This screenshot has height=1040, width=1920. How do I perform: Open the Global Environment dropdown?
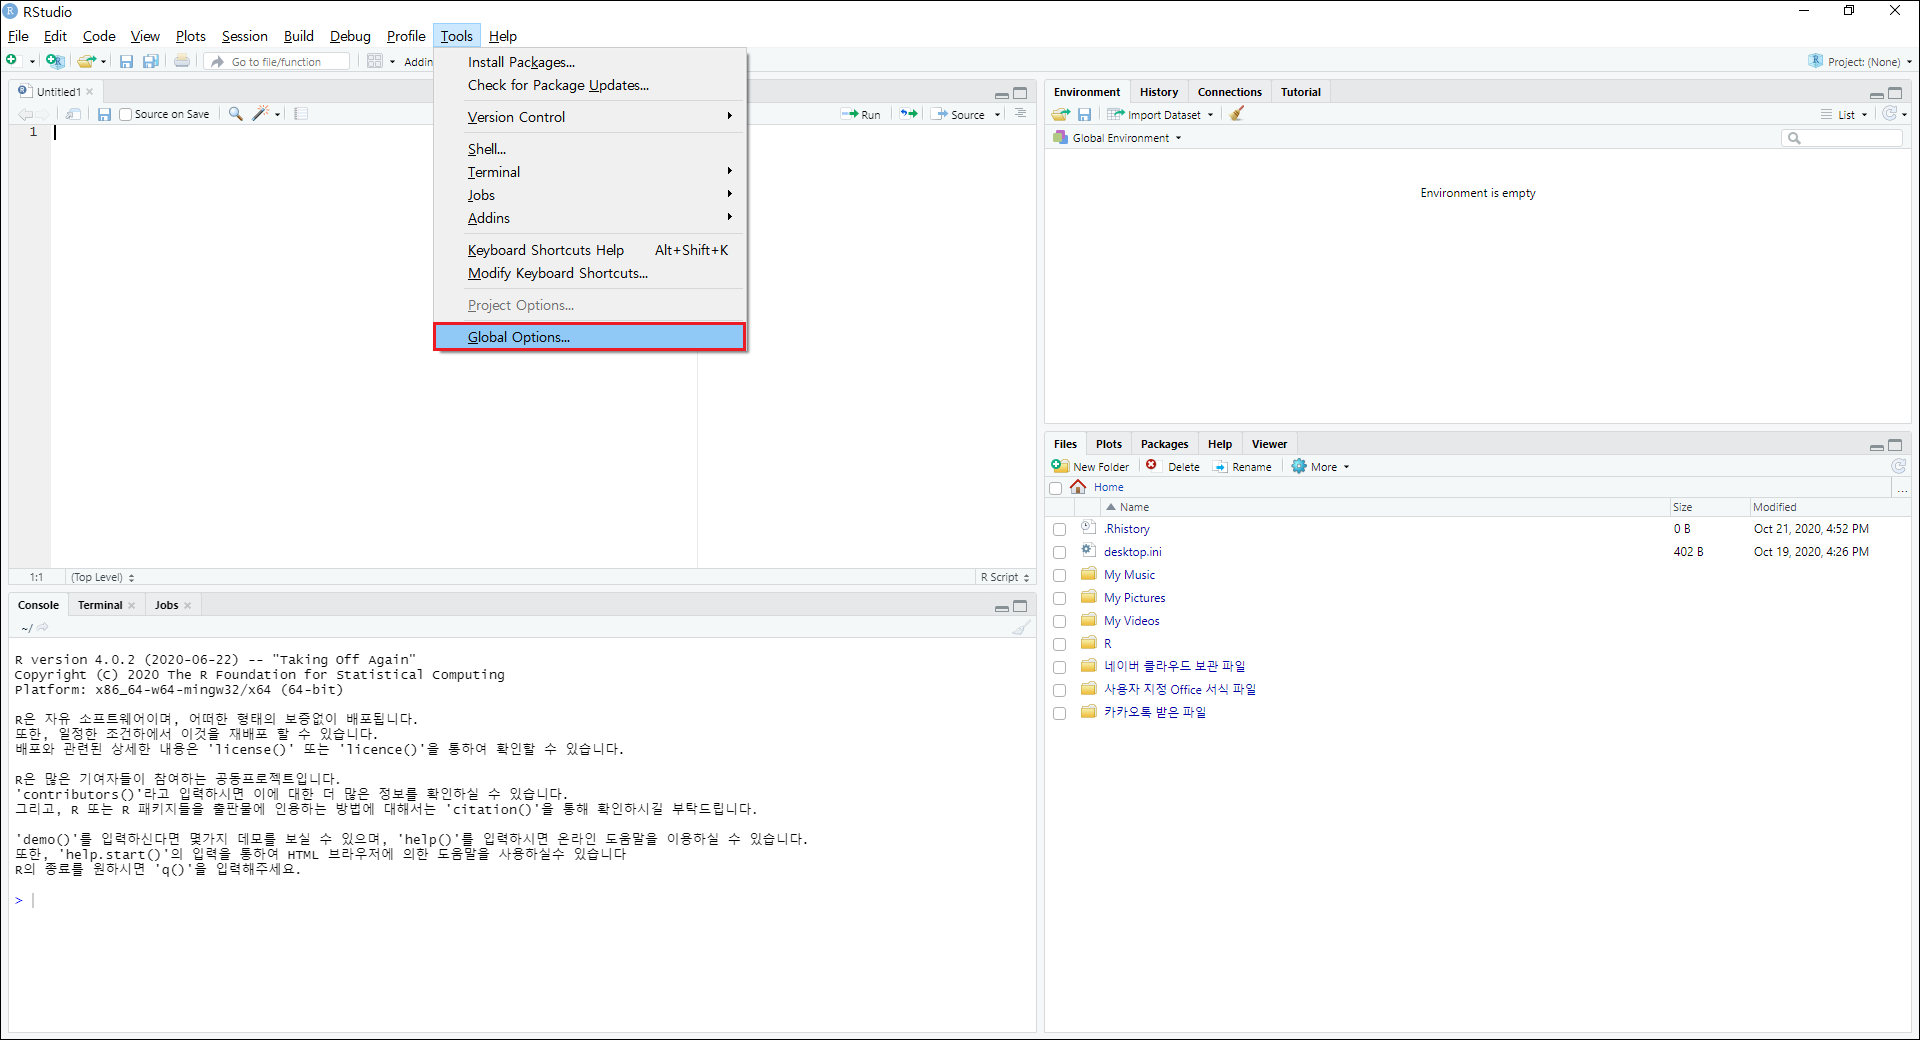click(x=1117, y=138)
